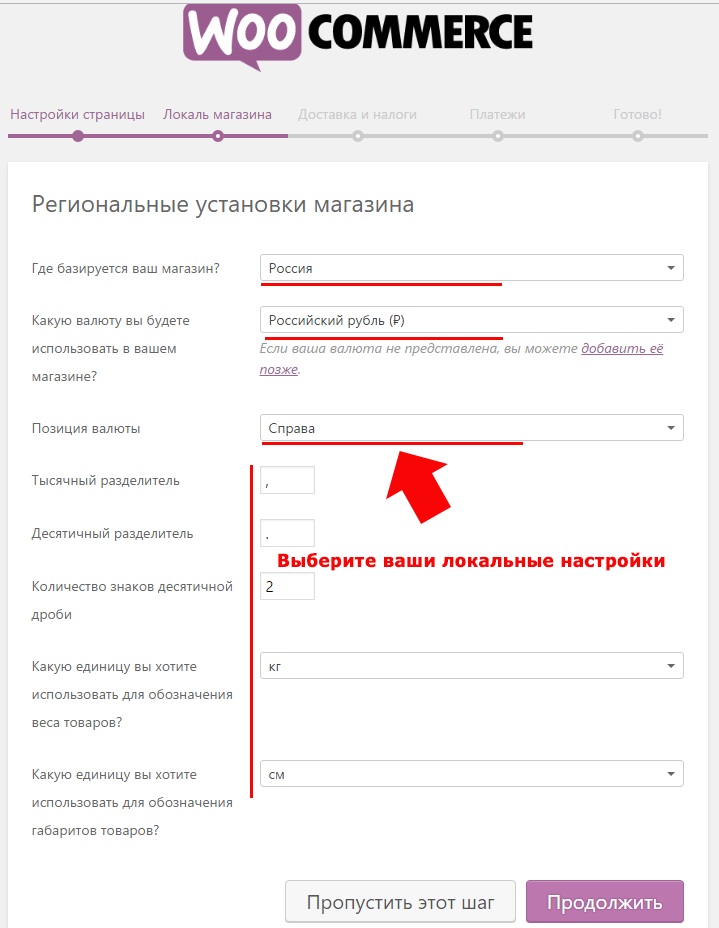Click the Десятичный разделитель label
The width and height of the screenshot is (719, 928).
coord(112,534)
